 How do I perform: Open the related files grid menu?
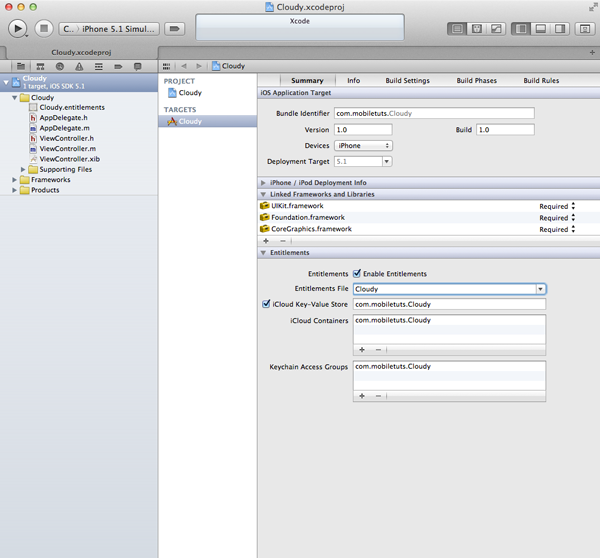coord(166,66)
